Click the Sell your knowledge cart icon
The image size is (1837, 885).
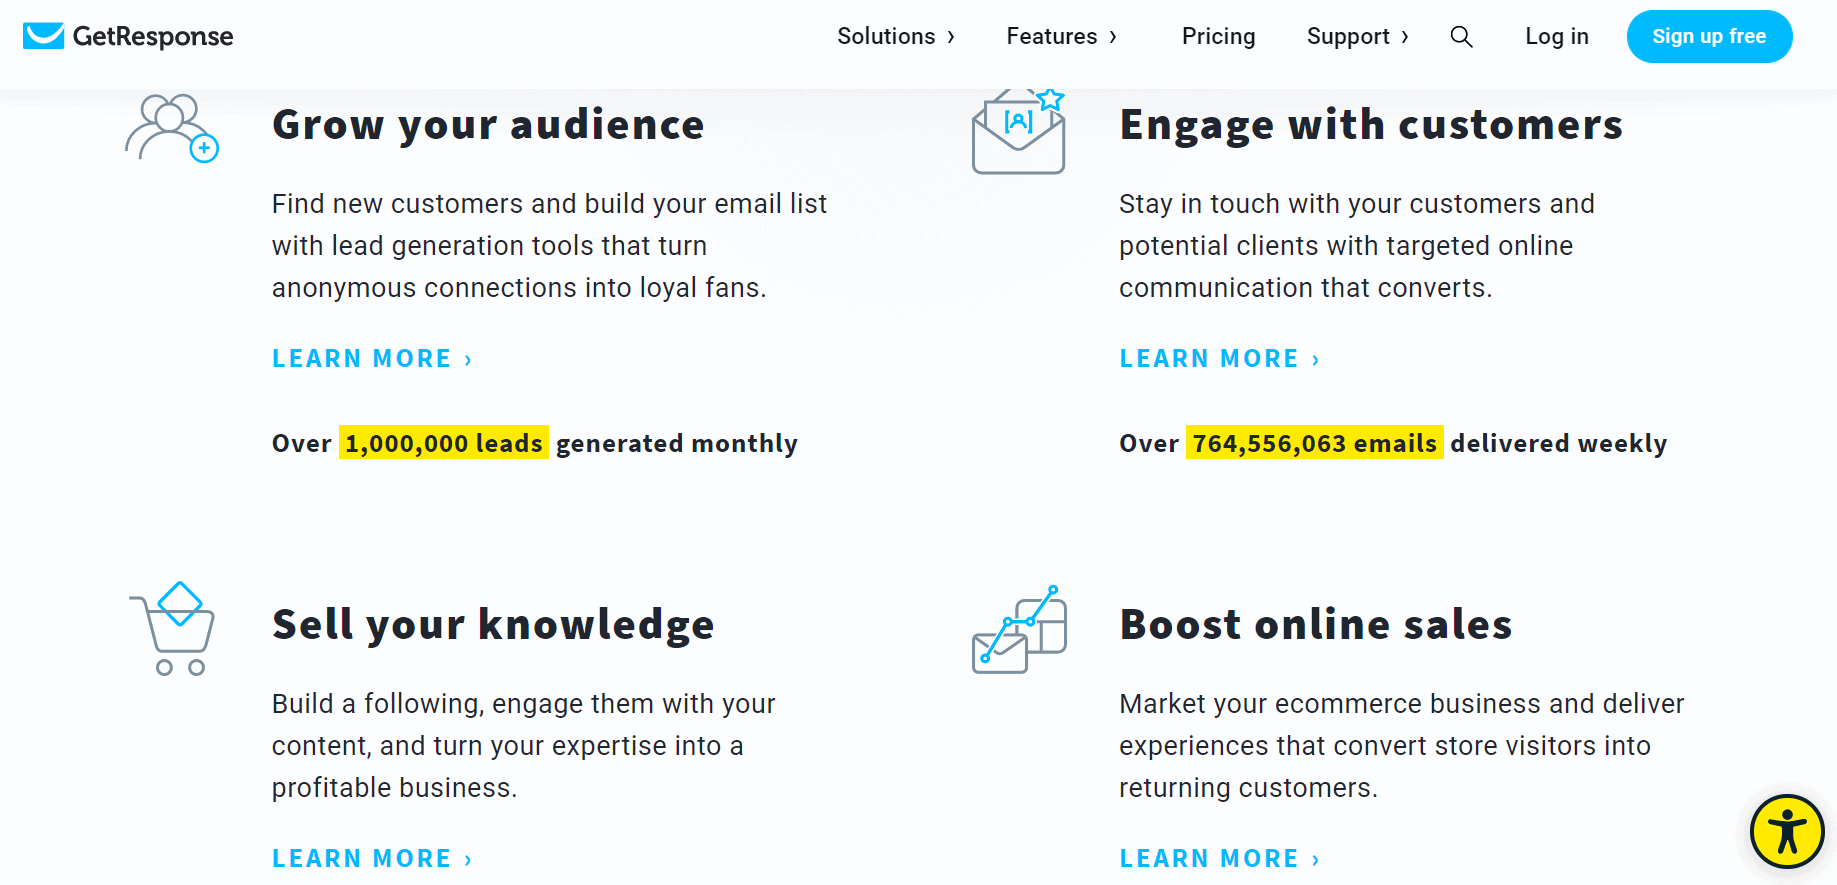(173, 628)
